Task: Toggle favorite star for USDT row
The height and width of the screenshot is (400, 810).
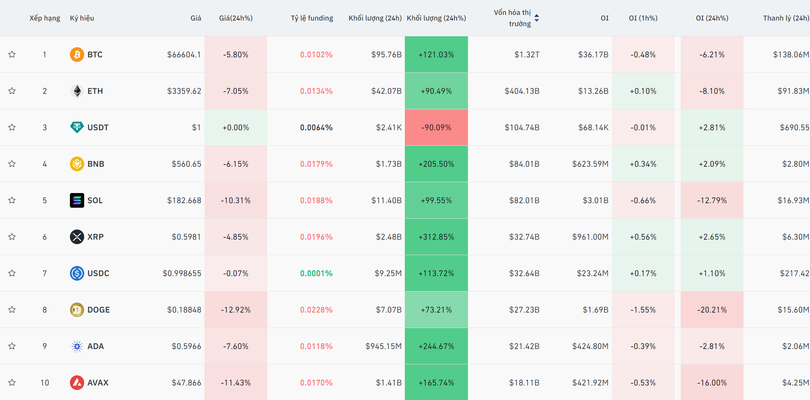Action: [x=12, y=128]
